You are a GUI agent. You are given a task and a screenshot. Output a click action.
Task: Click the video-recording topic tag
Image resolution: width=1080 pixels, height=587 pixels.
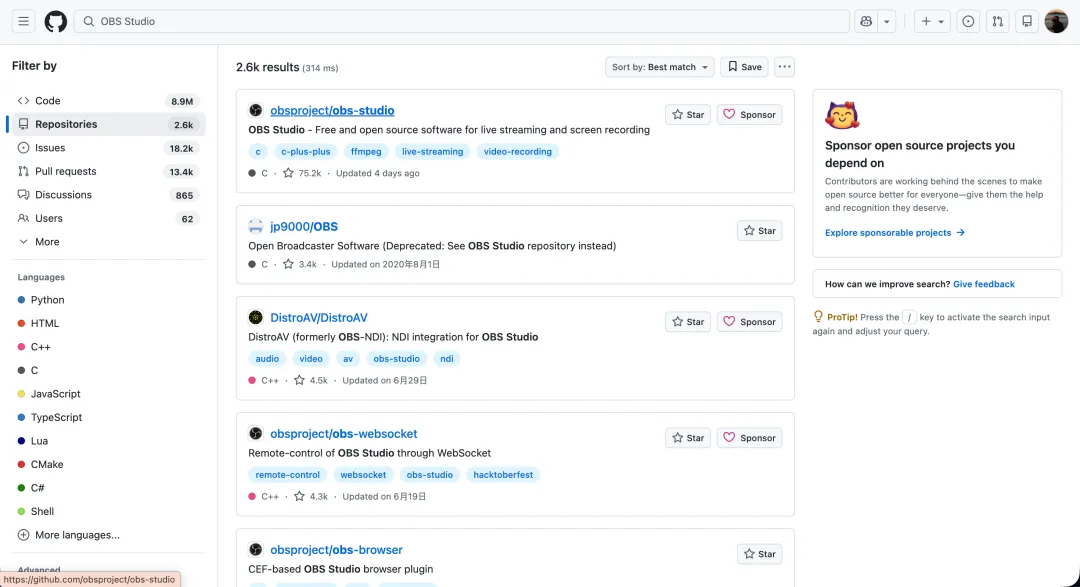pyautogui.click(x=517, y=152)
